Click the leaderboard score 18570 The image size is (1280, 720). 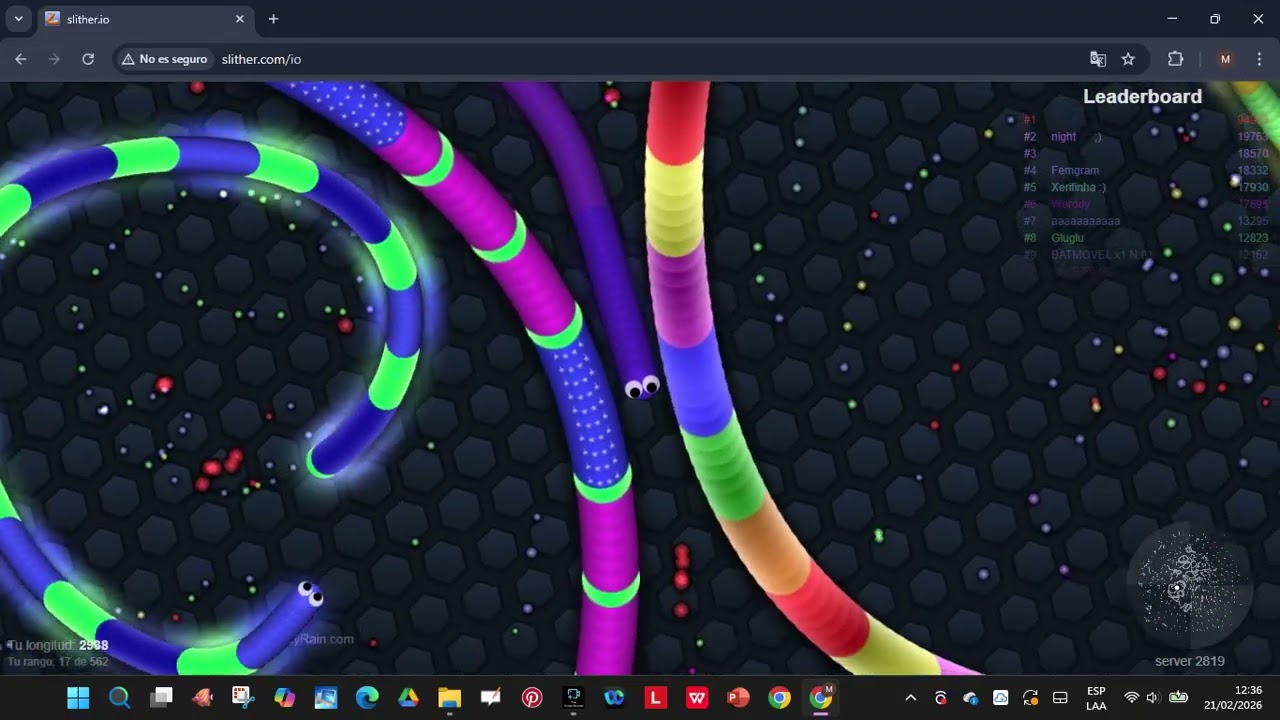coord(1253,154)
